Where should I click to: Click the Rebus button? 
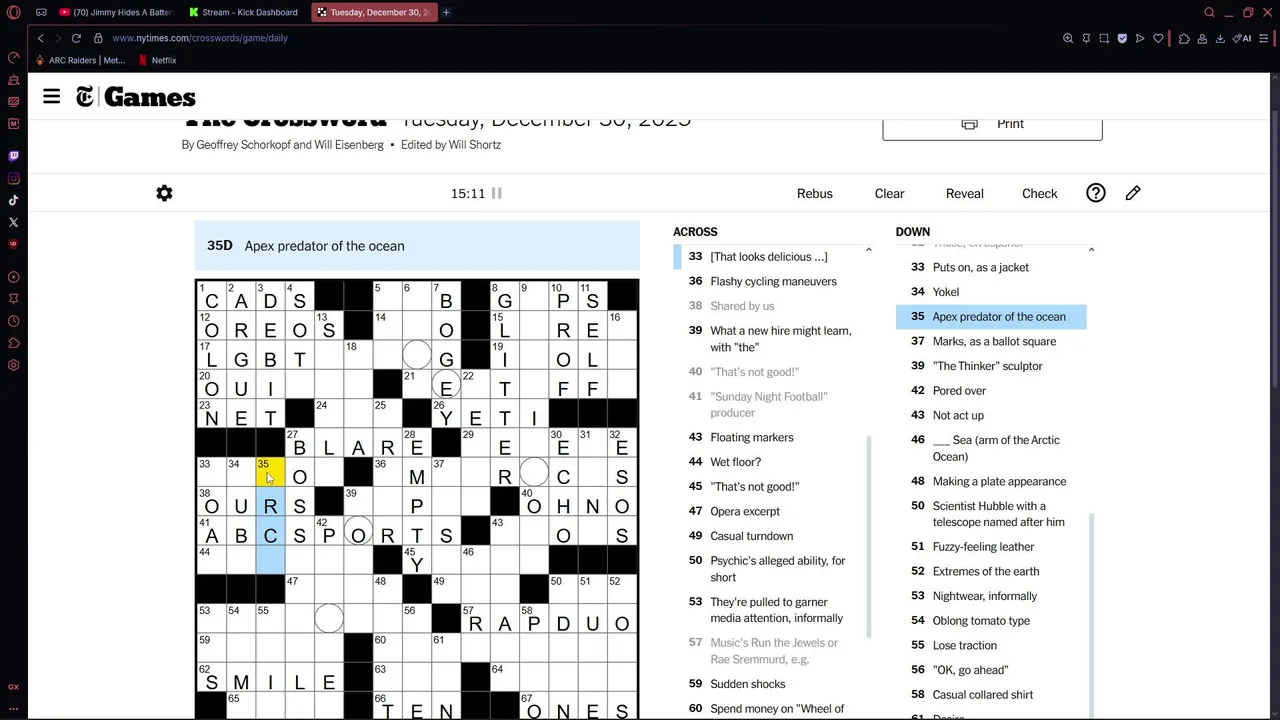coord(814,193)
